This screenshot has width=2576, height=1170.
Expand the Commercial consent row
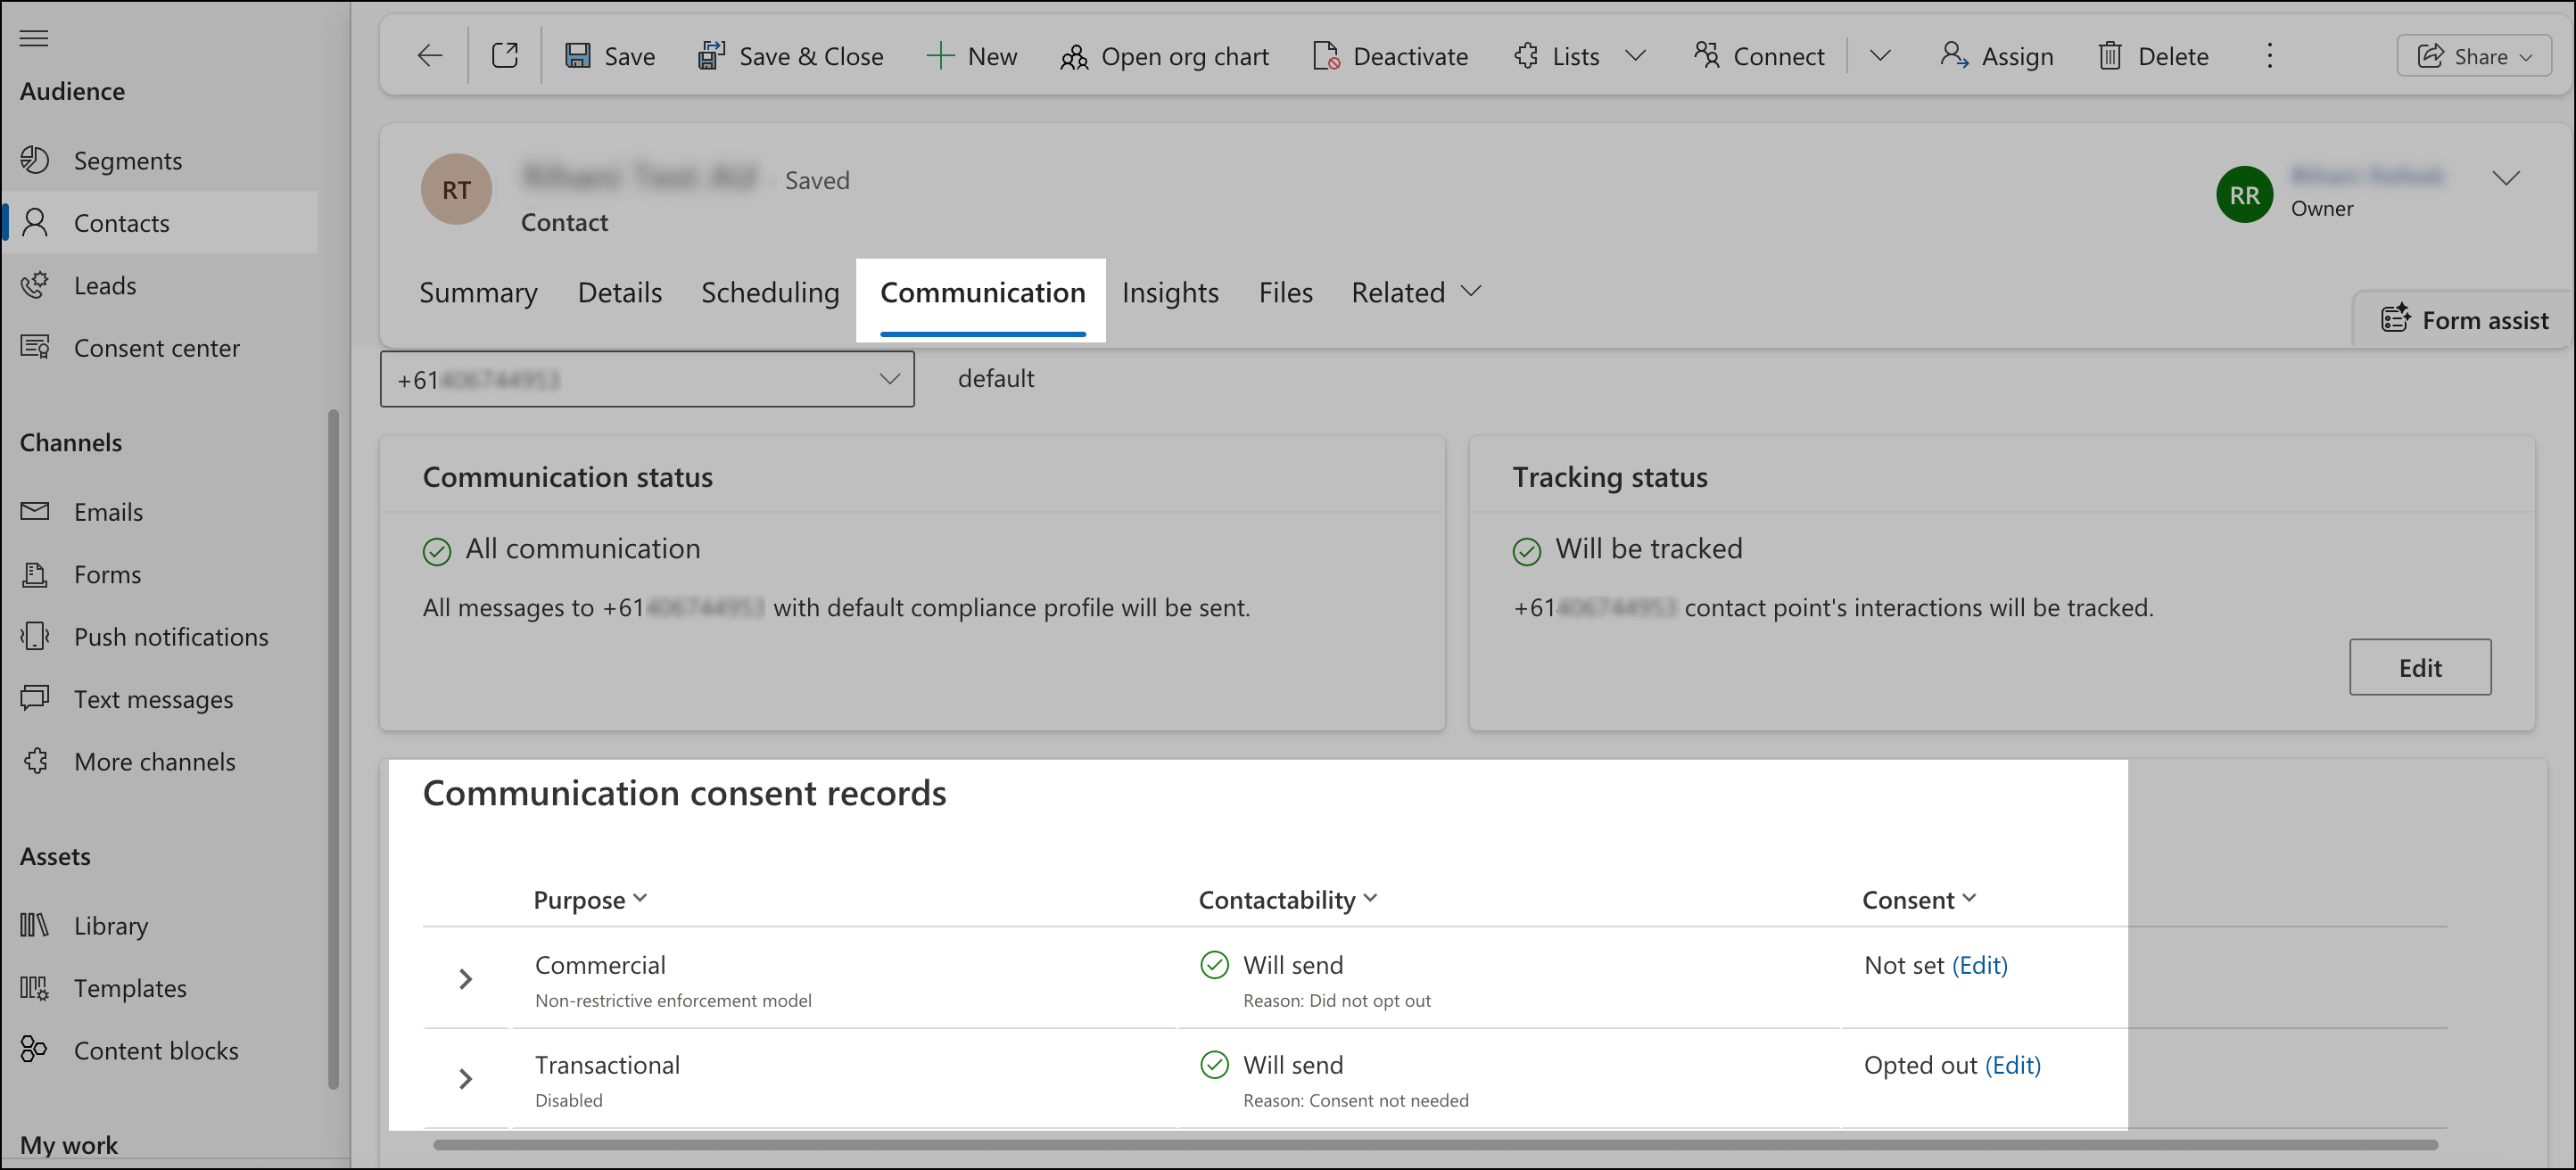(465, 979)
